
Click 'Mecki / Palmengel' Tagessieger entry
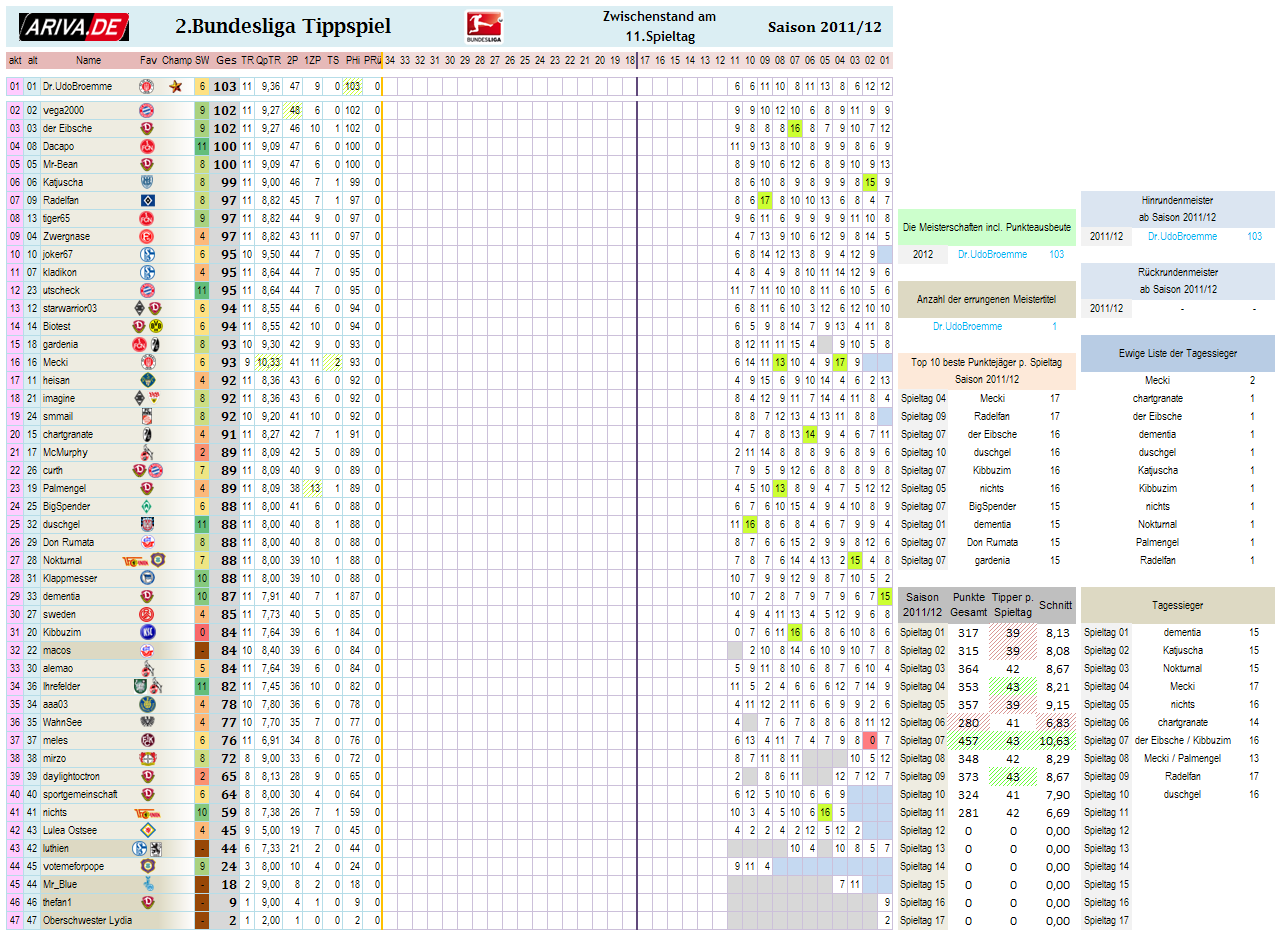coord(1183,758)
